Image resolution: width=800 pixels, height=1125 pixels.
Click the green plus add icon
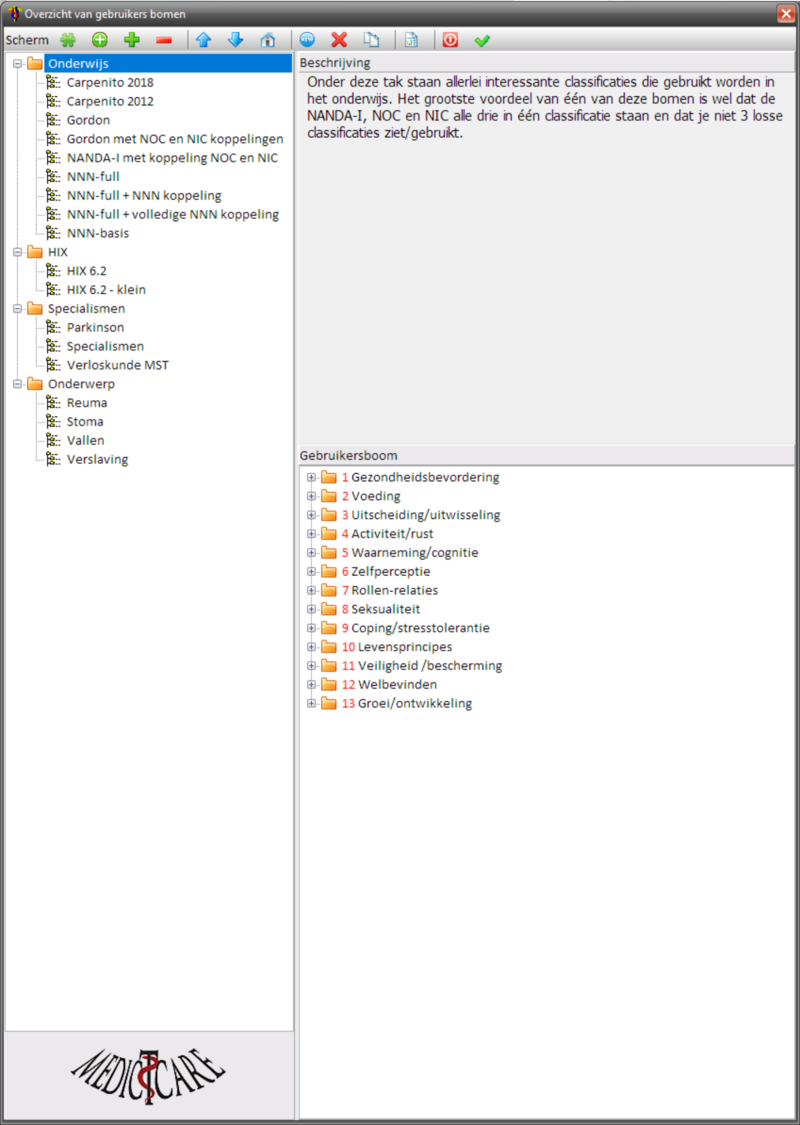[x=131, y=40]
